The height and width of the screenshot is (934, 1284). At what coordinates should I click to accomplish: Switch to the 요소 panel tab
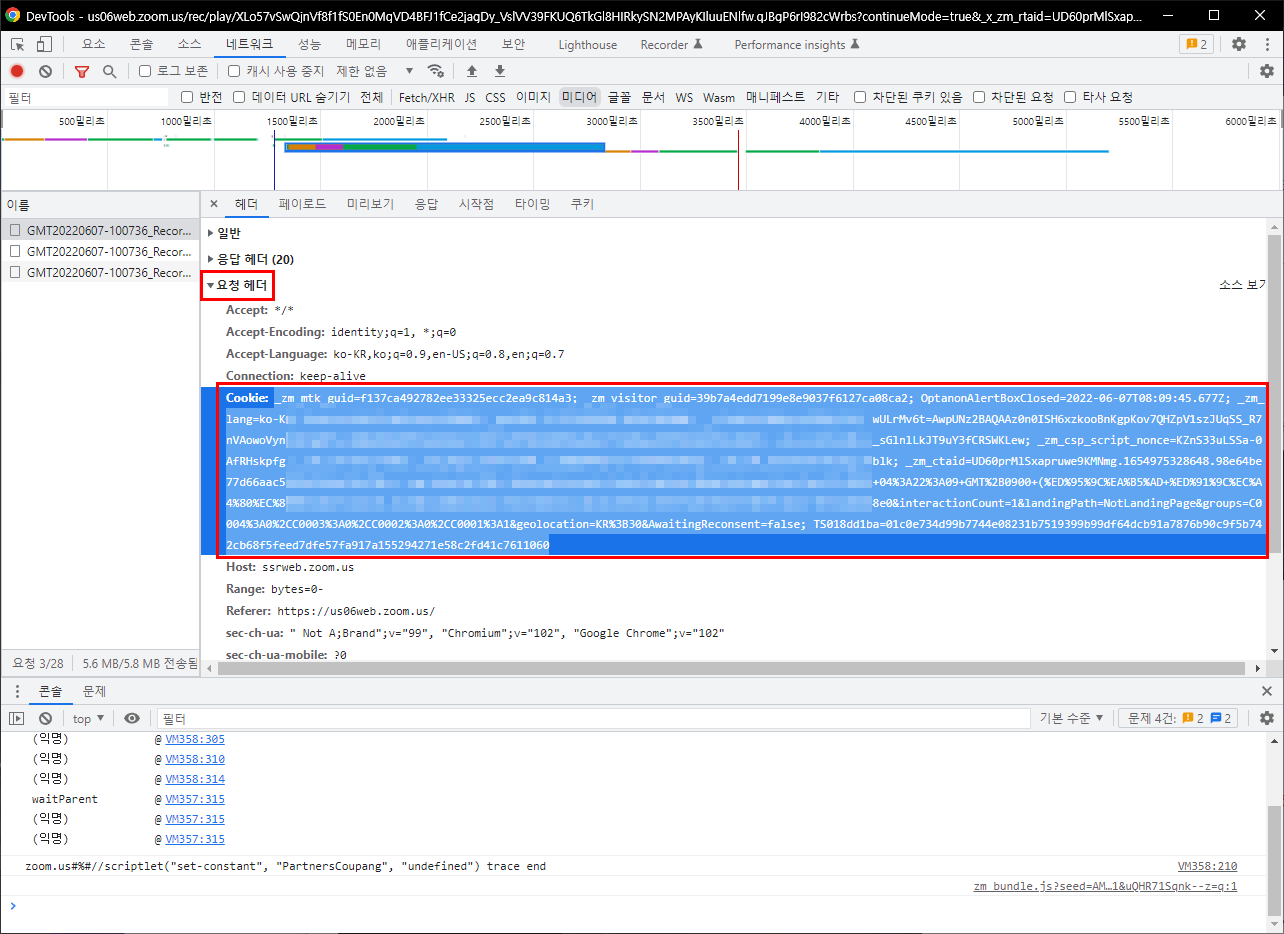[93, 44]
